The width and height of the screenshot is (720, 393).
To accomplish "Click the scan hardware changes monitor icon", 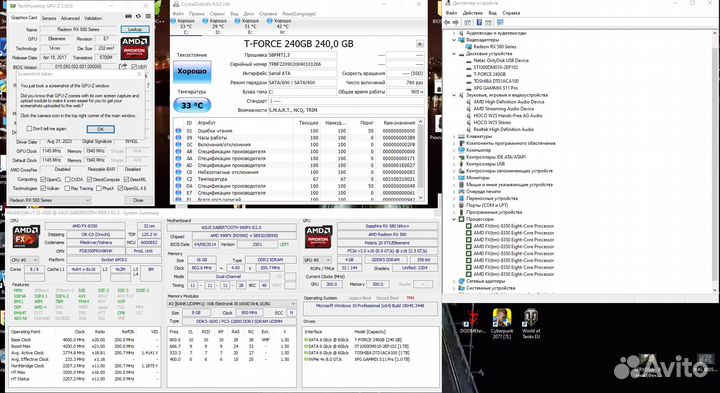I will [500, 22].
